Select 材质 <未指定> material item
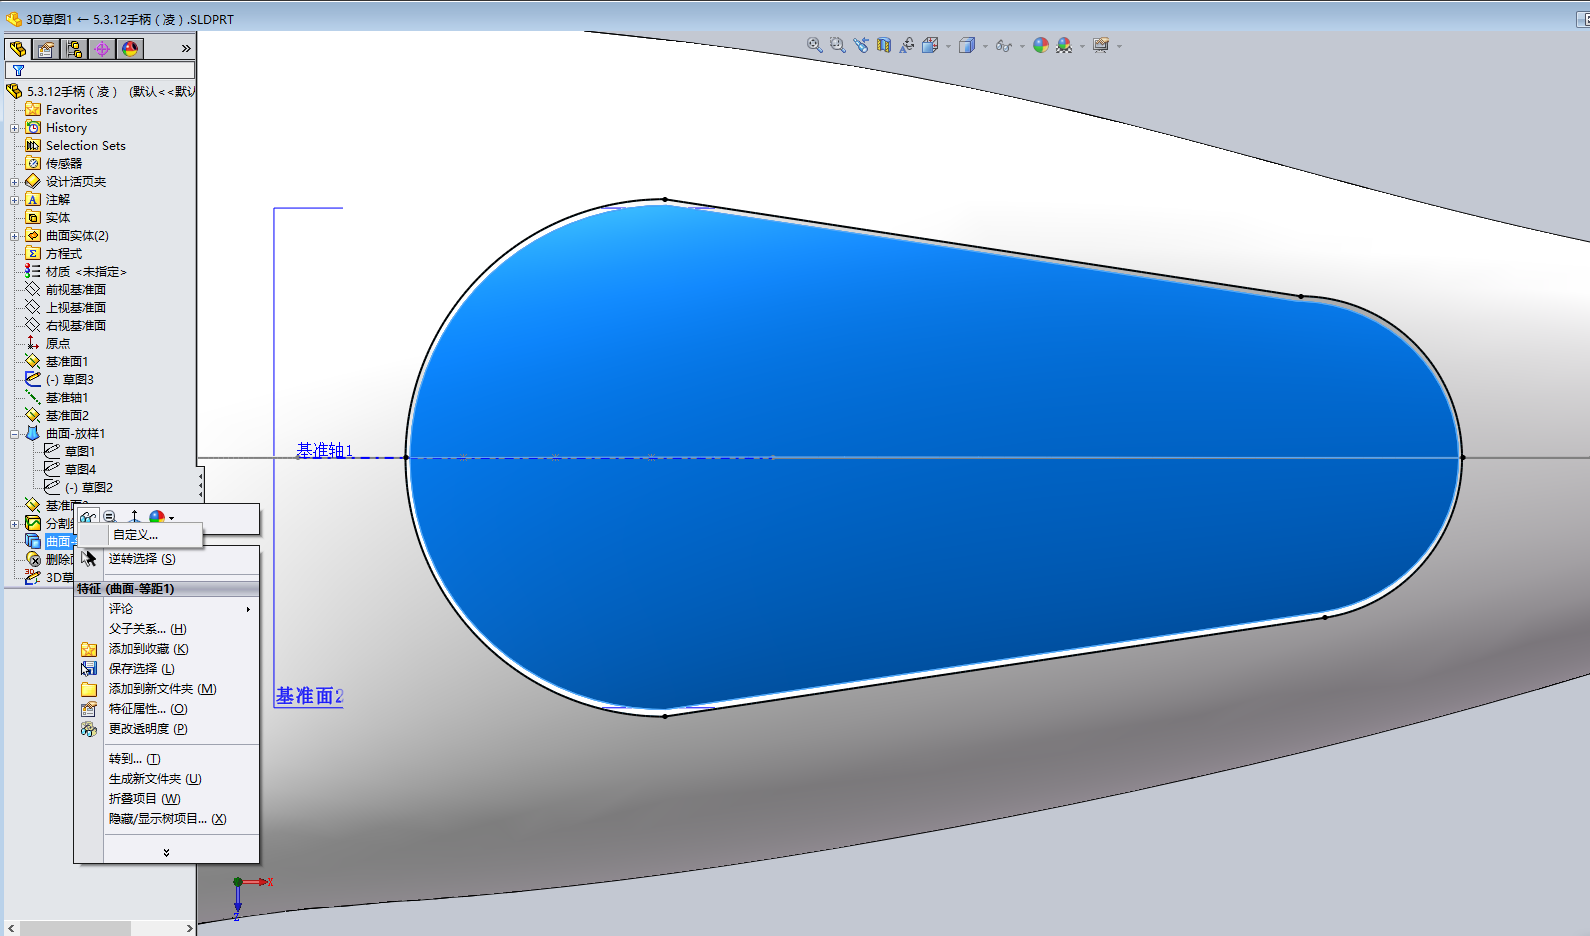Screen dimensions: 1590x936 [x=76, y=272]
